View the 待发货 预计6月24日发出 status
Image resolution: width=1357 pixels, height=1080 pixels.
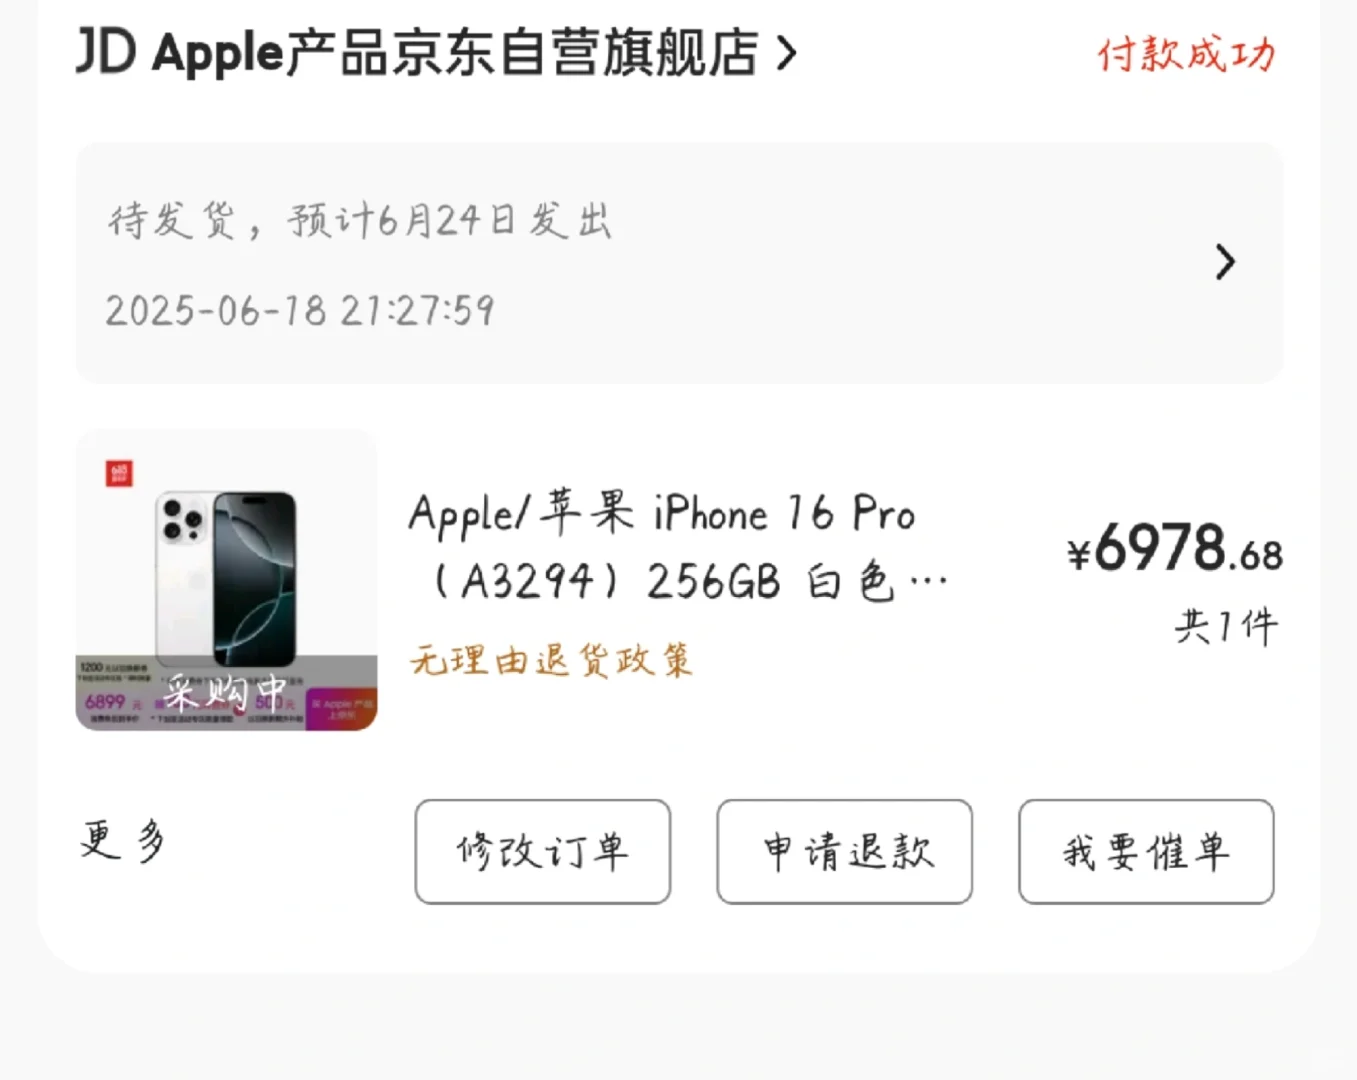[x=360, y=219]
